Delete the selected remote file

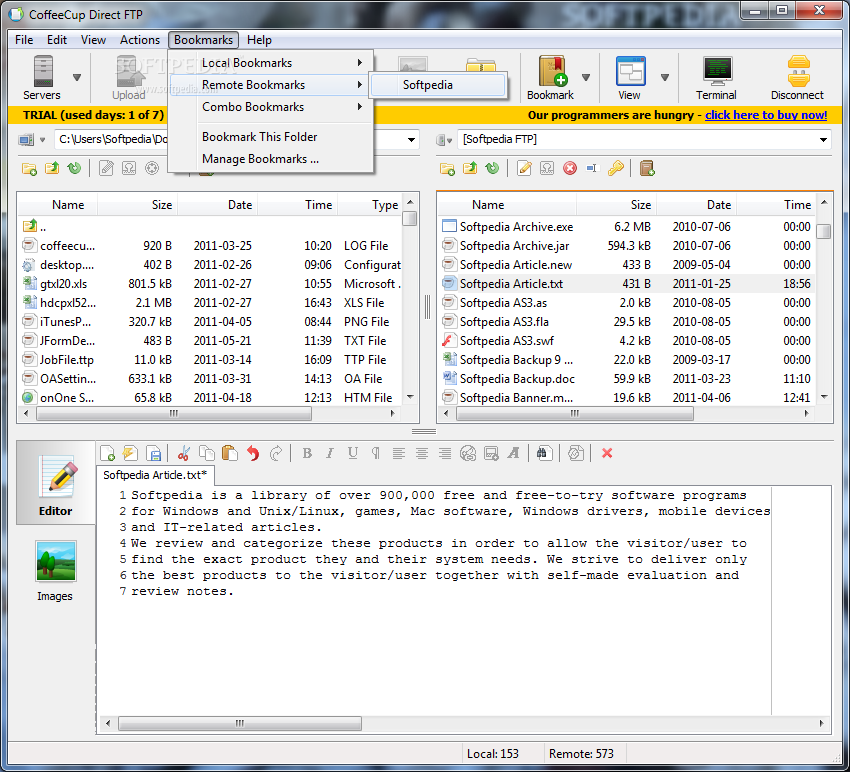click(570, 169)
